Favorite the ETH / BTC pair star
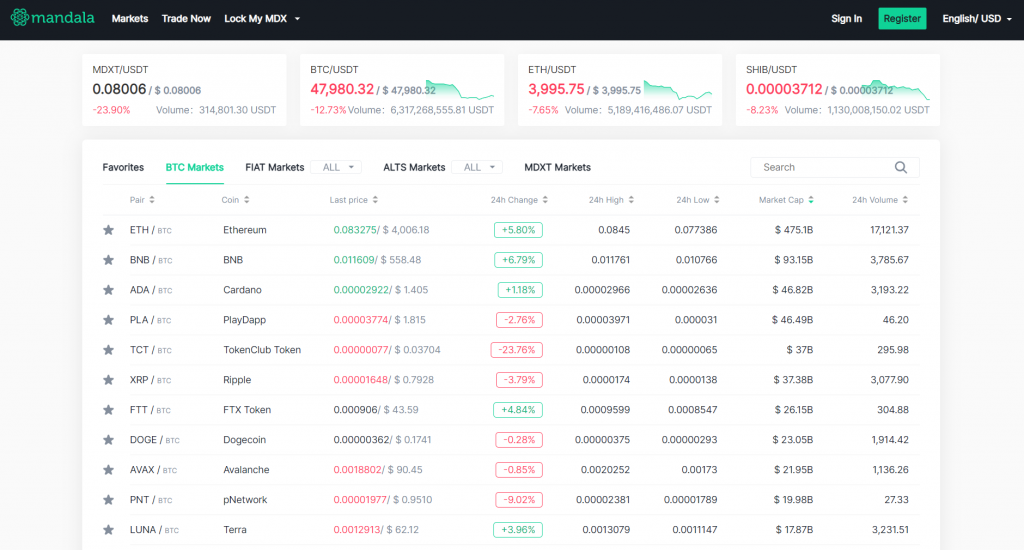 [108, 230]
